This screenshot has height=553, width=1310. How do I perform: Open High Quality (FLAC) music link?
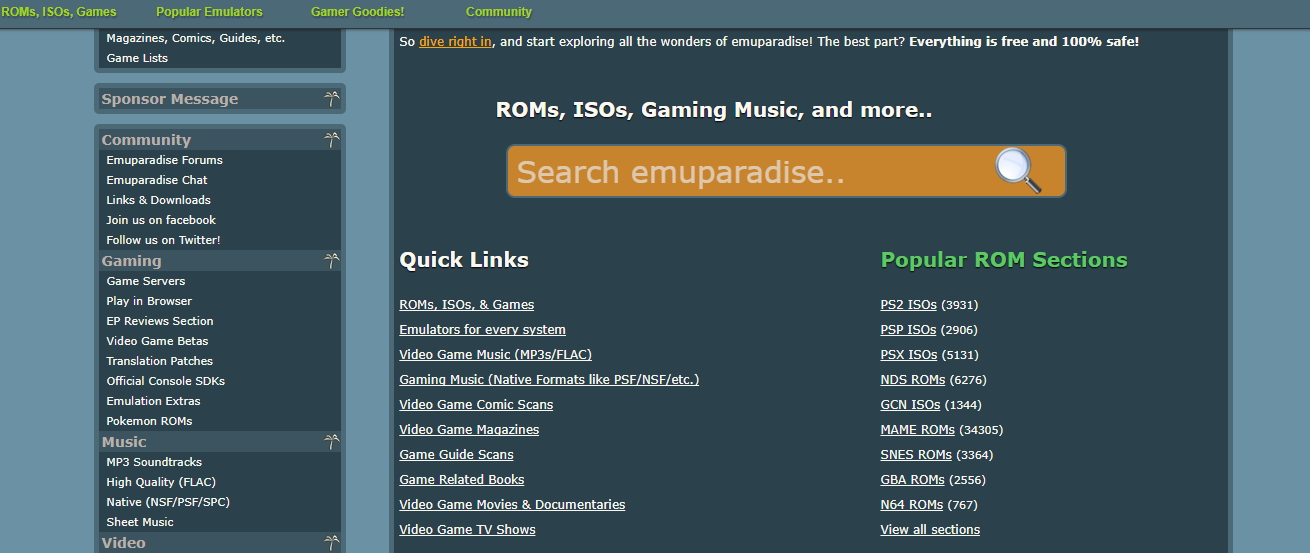point(161,482)
